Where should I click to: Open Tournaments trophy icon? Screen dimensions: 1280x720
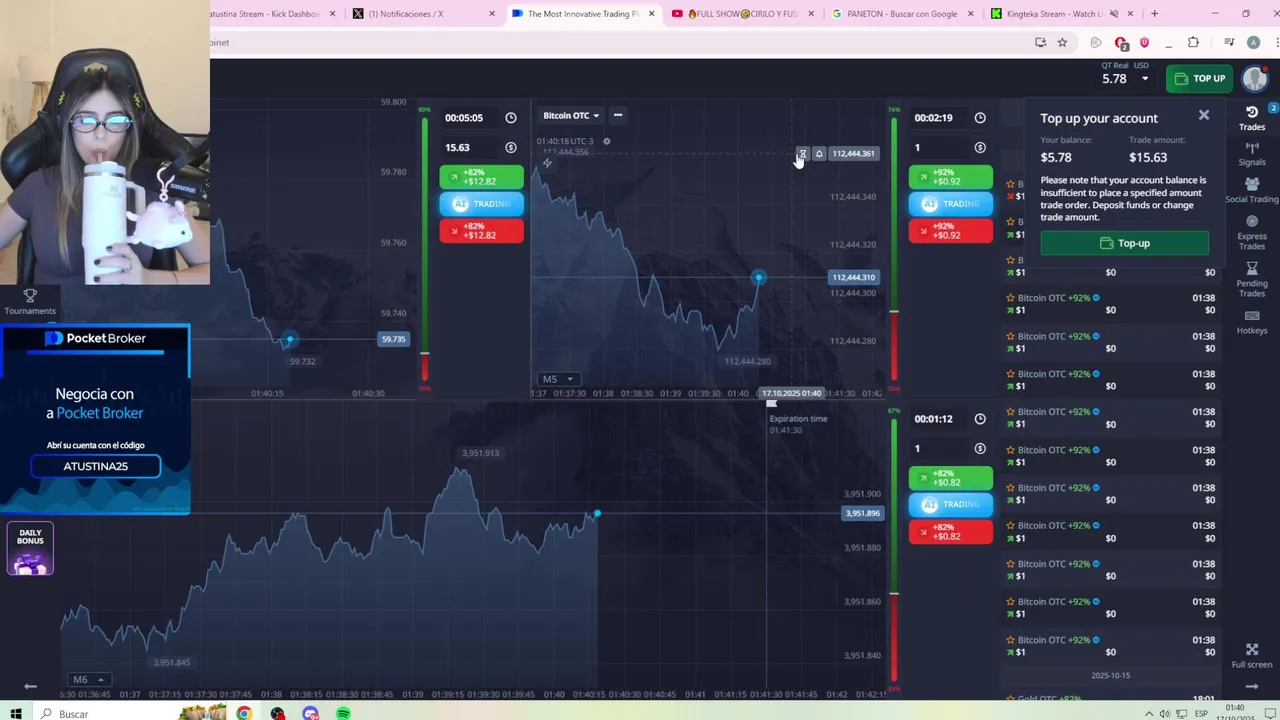pos(30,302)
